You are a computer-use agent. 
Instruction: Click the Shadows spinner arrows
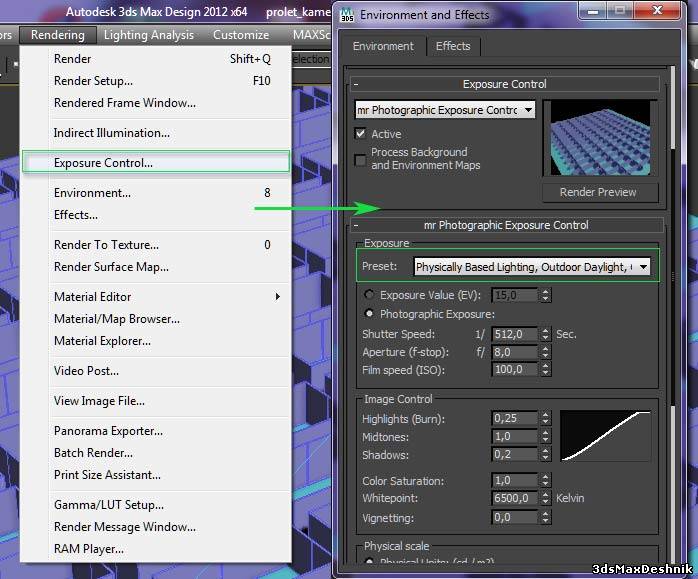546,454
